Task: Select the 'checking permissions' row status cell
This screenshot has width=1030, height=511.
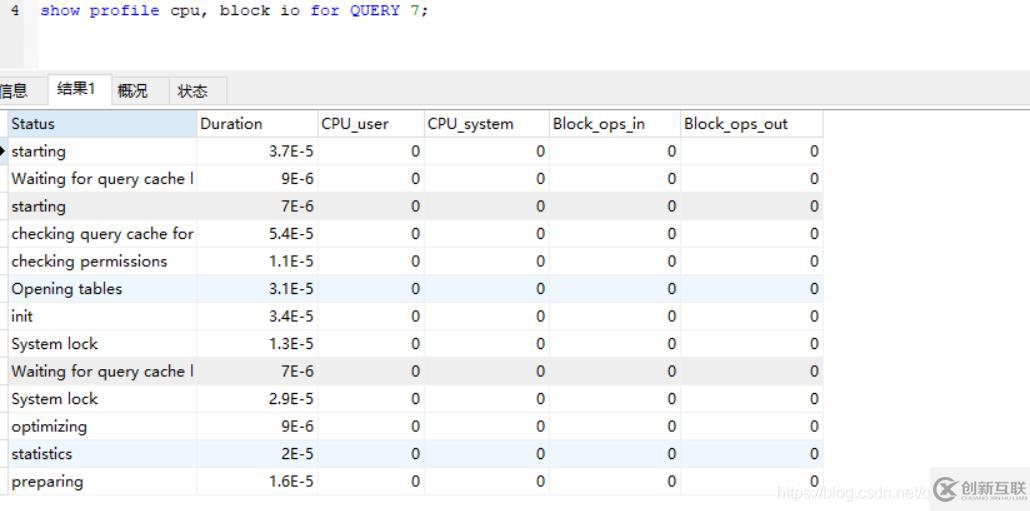Action: click(102, 261)
